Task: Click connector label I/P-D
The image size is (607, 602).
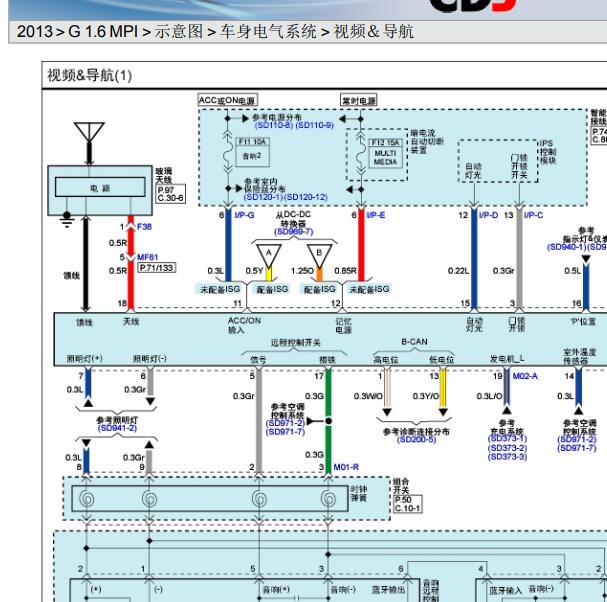Action: [x=488, y=215]
